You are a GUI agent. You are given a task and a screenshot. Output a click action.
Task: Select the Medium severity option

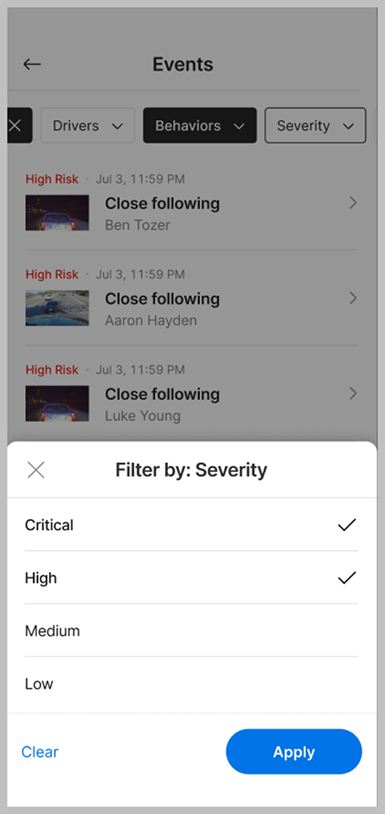191,630
